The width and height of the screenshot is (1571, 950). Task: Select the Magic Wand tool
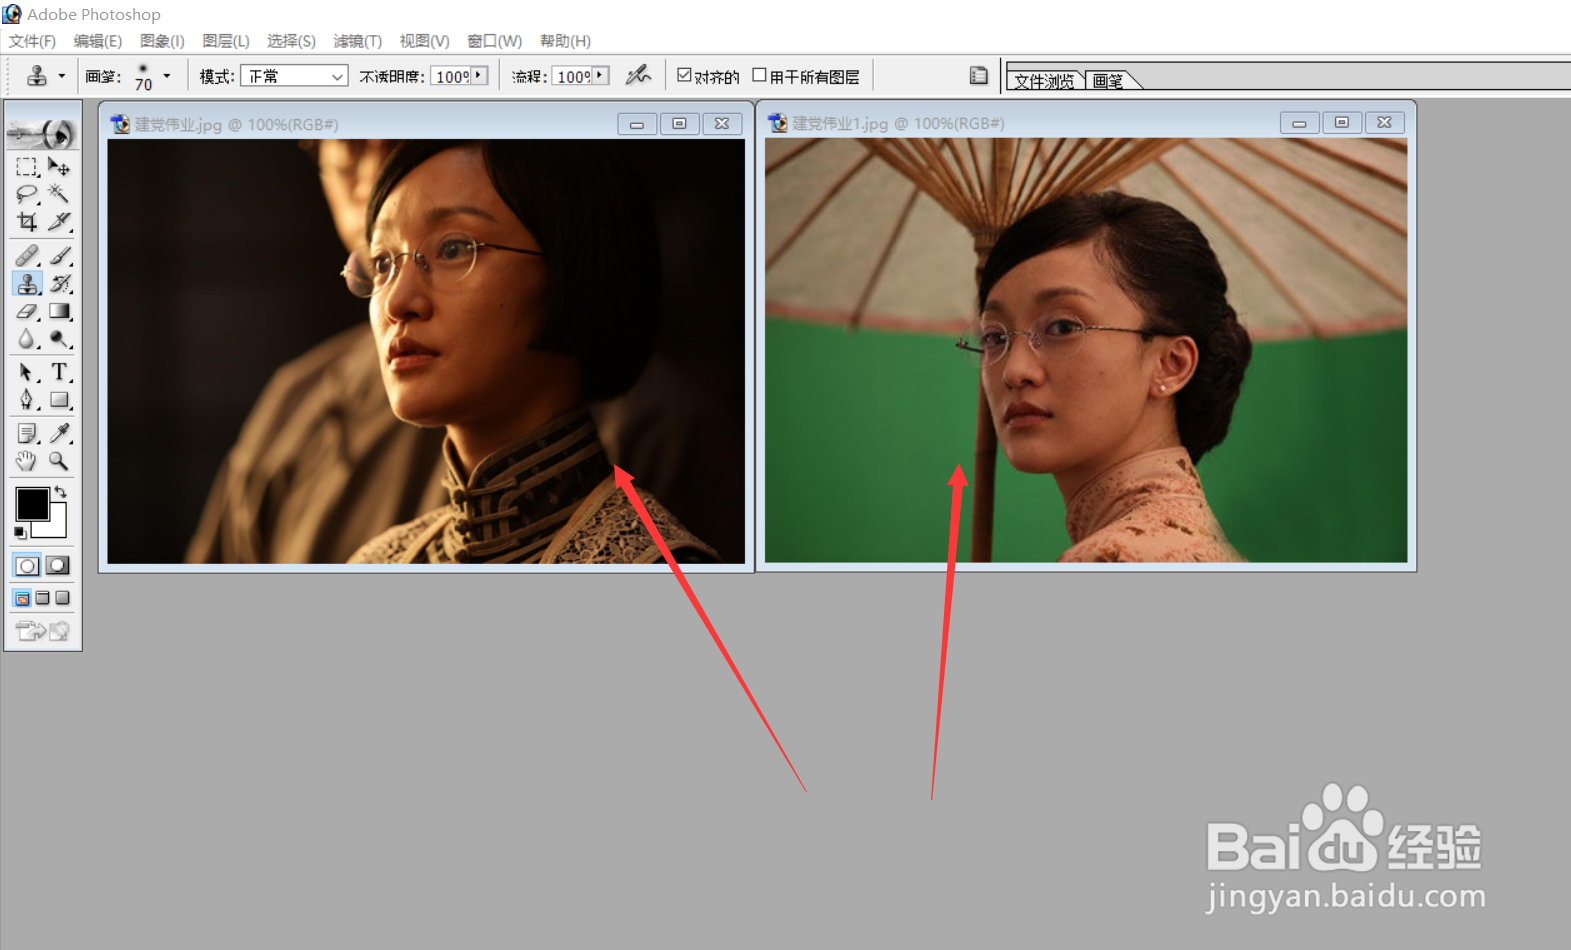[59, 194]
